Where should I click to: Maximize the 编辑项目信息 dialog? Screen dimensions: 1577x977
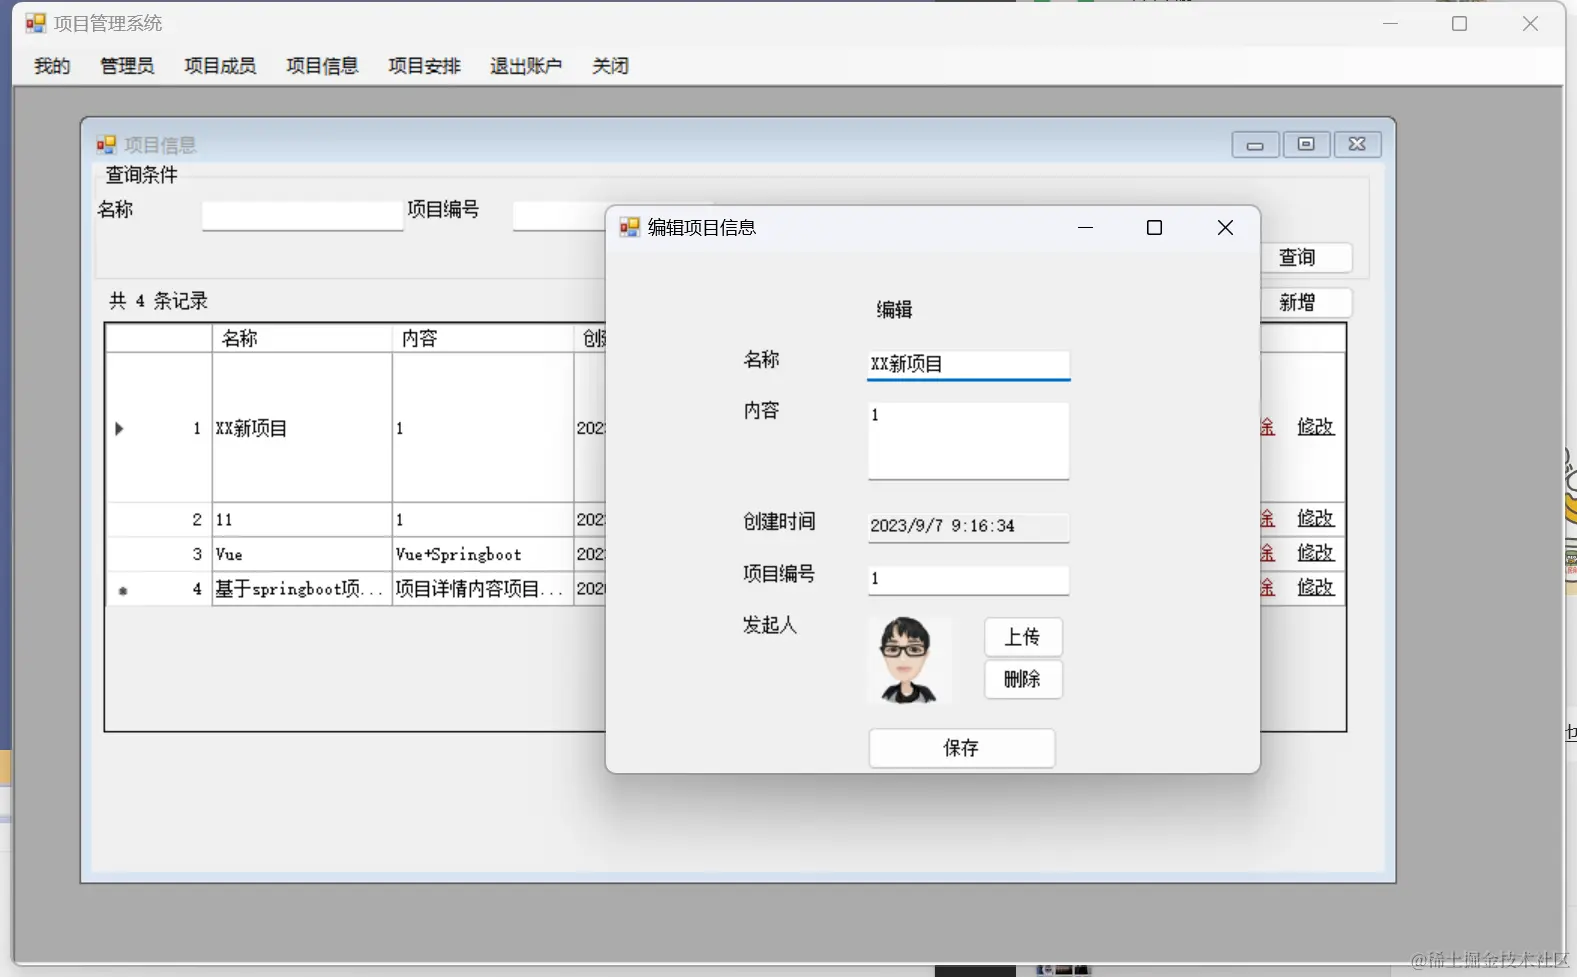(x=1154, y=228)
